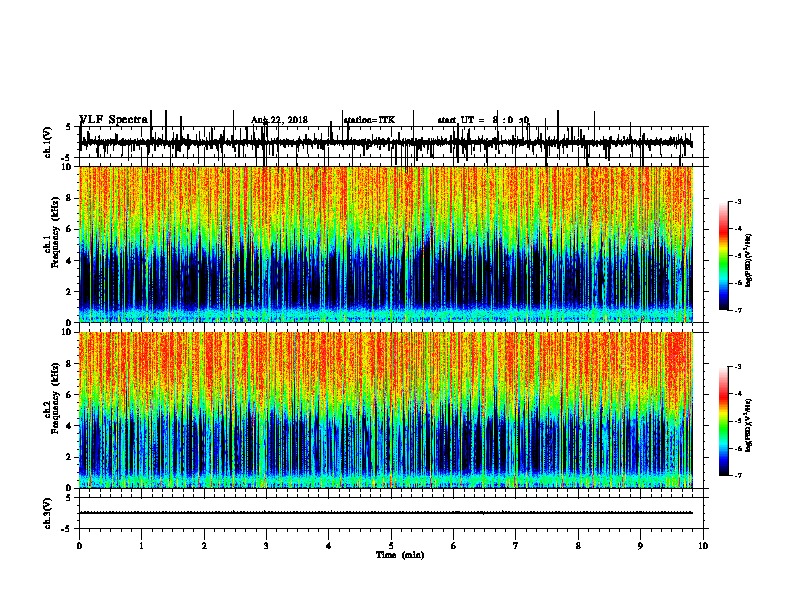Click the time axis tick label "7"

coord(516,546)
